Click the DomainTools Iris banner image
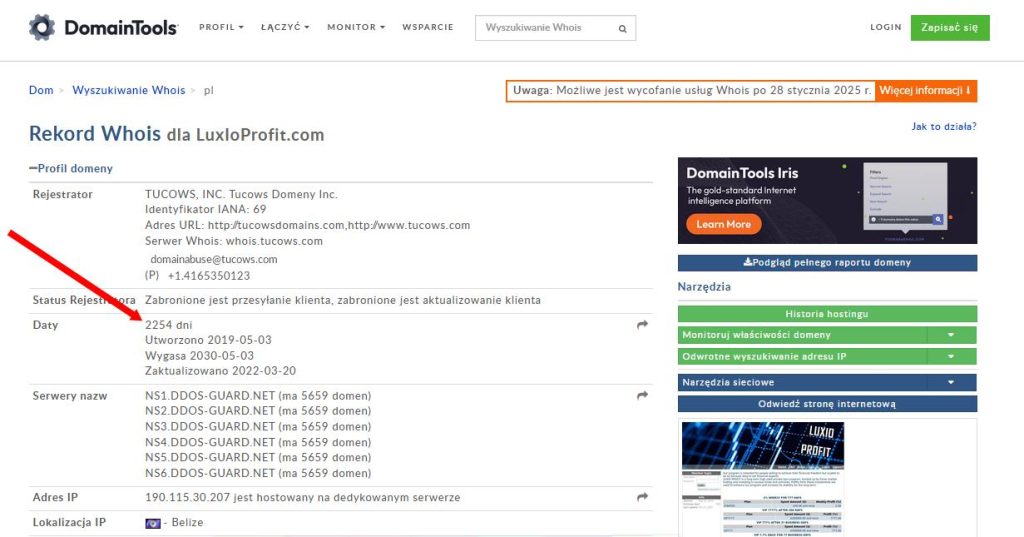Image resolution: width=1024 pixels, height=537 pixels. 827,201
